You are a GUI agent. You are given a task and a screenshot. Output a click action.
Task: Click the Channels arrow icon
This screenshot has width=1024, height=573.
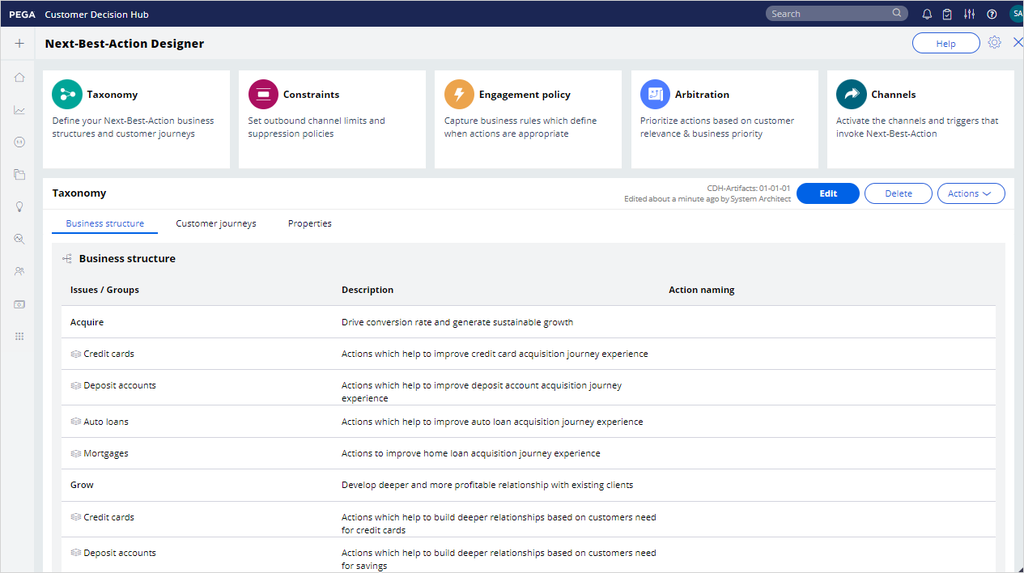[852, 94]
